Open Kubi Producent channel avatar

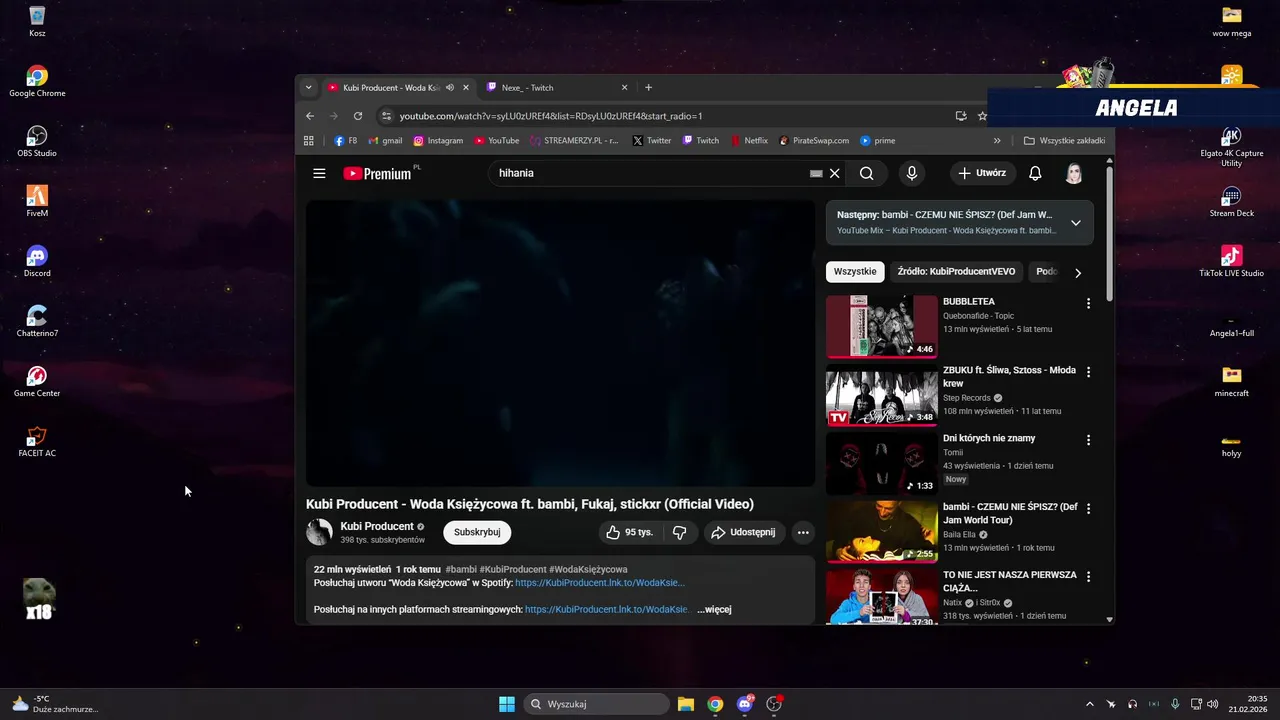pyautogui.click(x=319, y=532)
